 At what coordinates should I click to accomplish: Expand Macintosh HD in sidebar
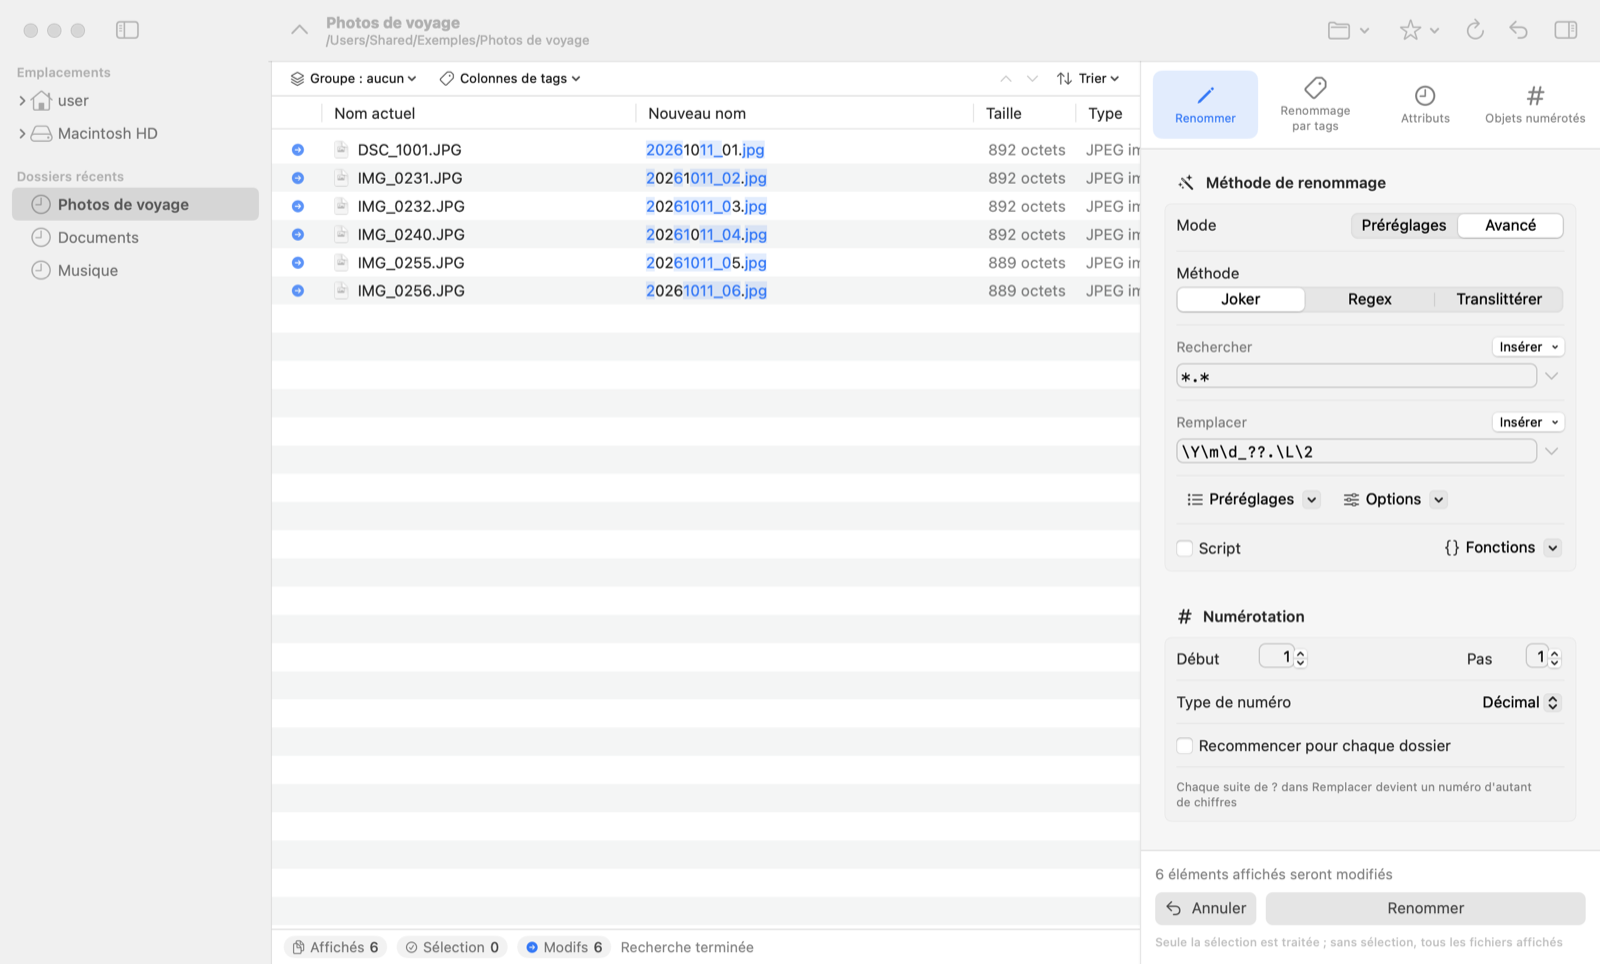point(22,134)
